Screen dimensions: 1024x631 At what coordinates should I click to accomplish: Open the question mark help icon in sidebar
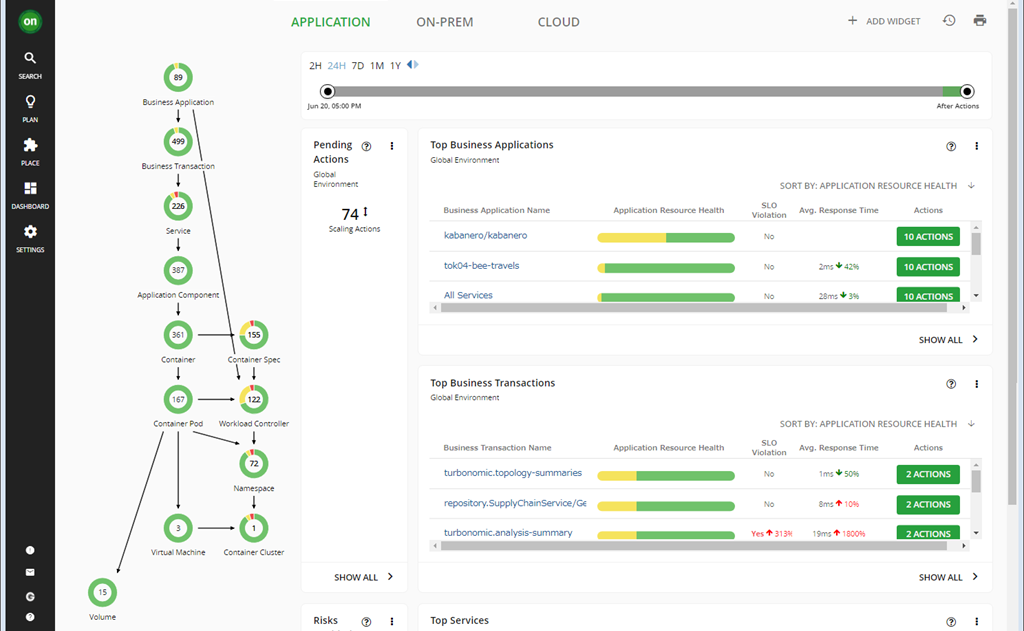pos(30,617)
